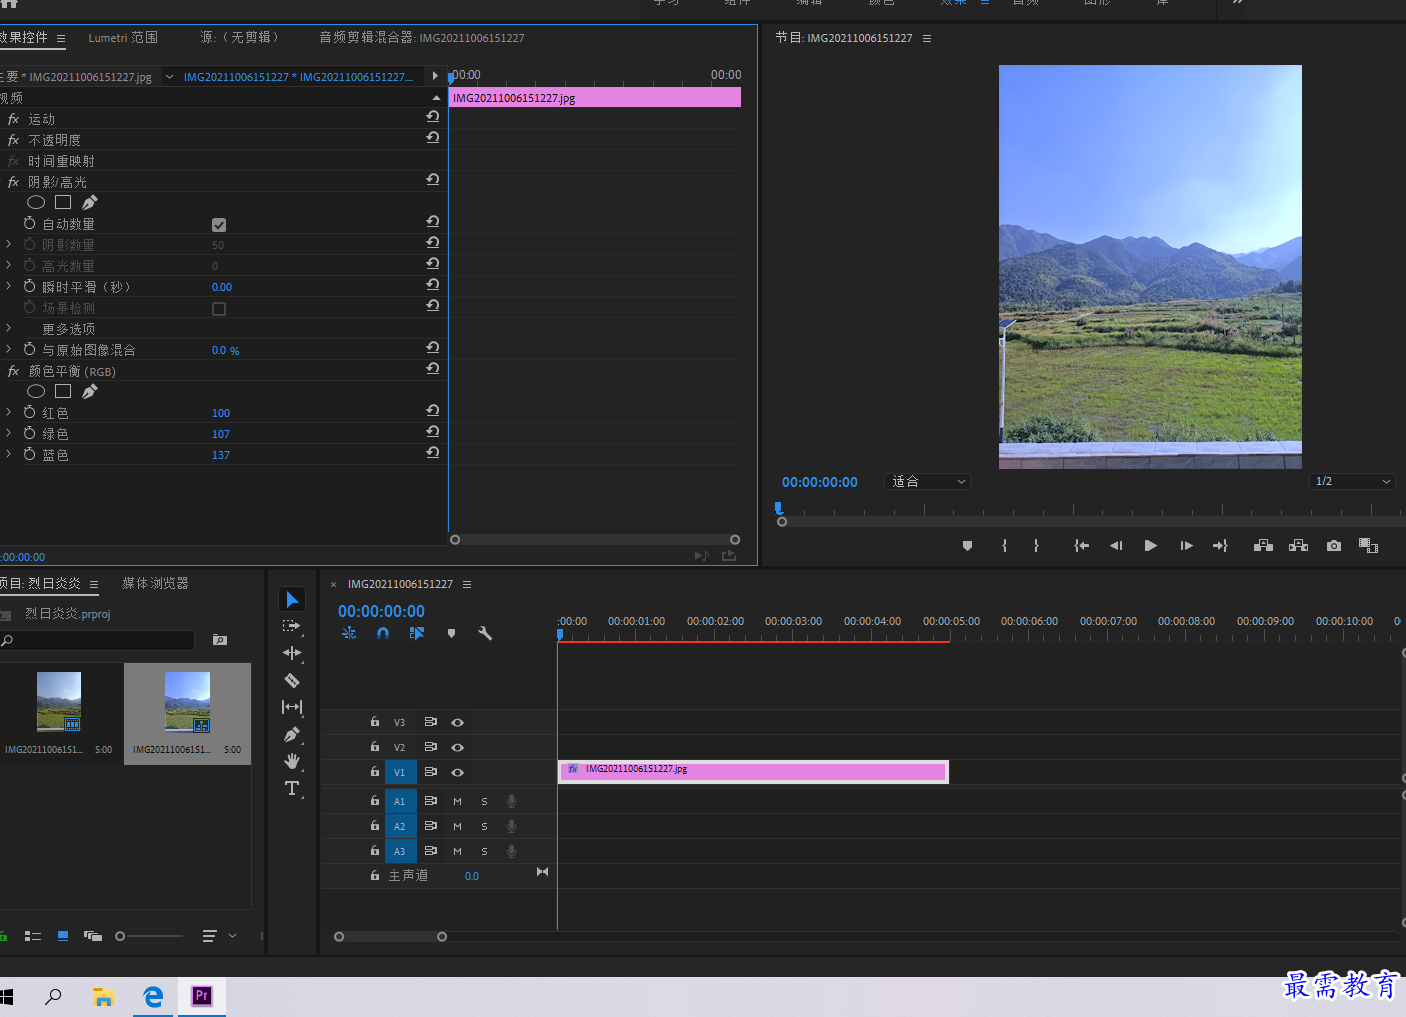Select free draw bezier for Color Balance effect
1406x1017 pixels.
click(x=90, y=391)
